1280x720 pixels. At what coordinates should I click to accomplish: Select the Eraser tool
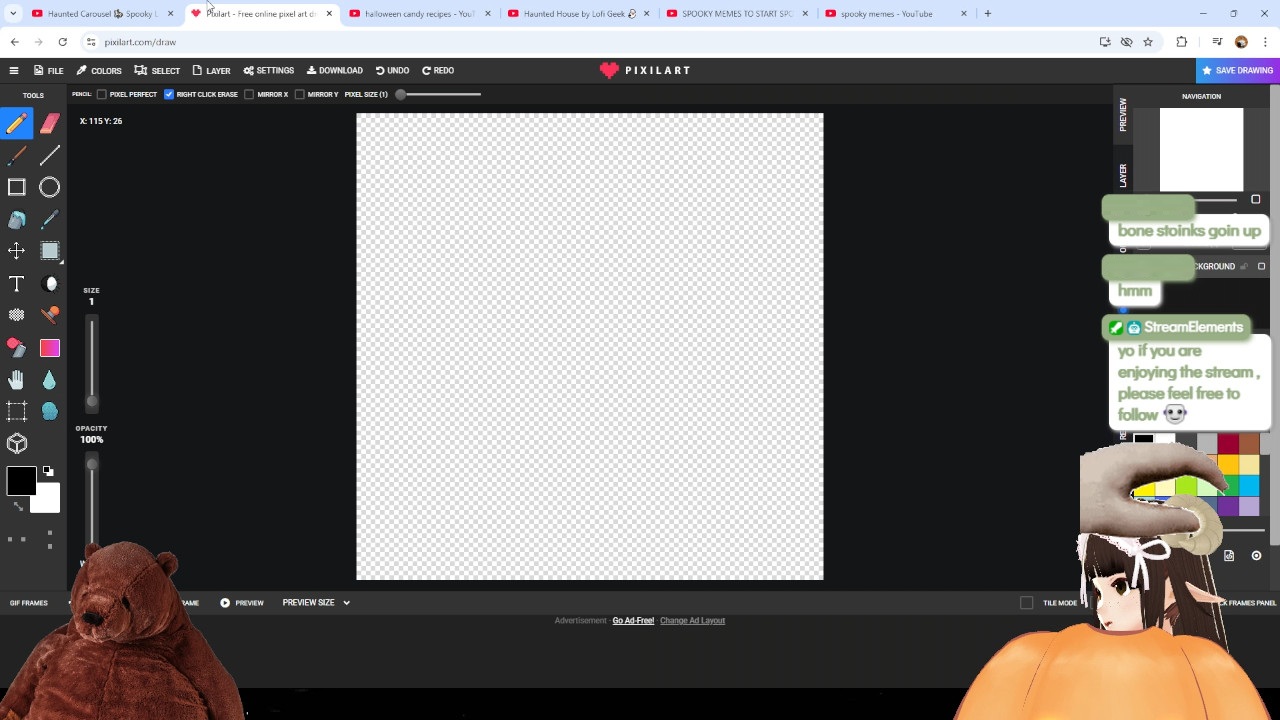pos(50,123)
